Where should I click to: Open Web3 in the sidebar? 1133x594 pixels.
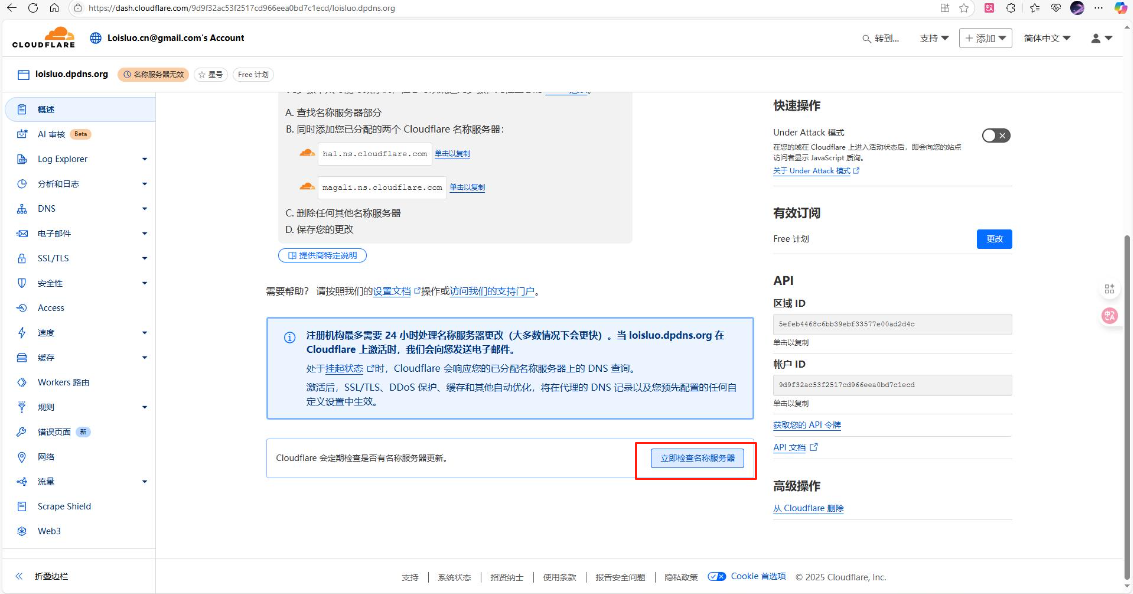click(x=49, y=531)
